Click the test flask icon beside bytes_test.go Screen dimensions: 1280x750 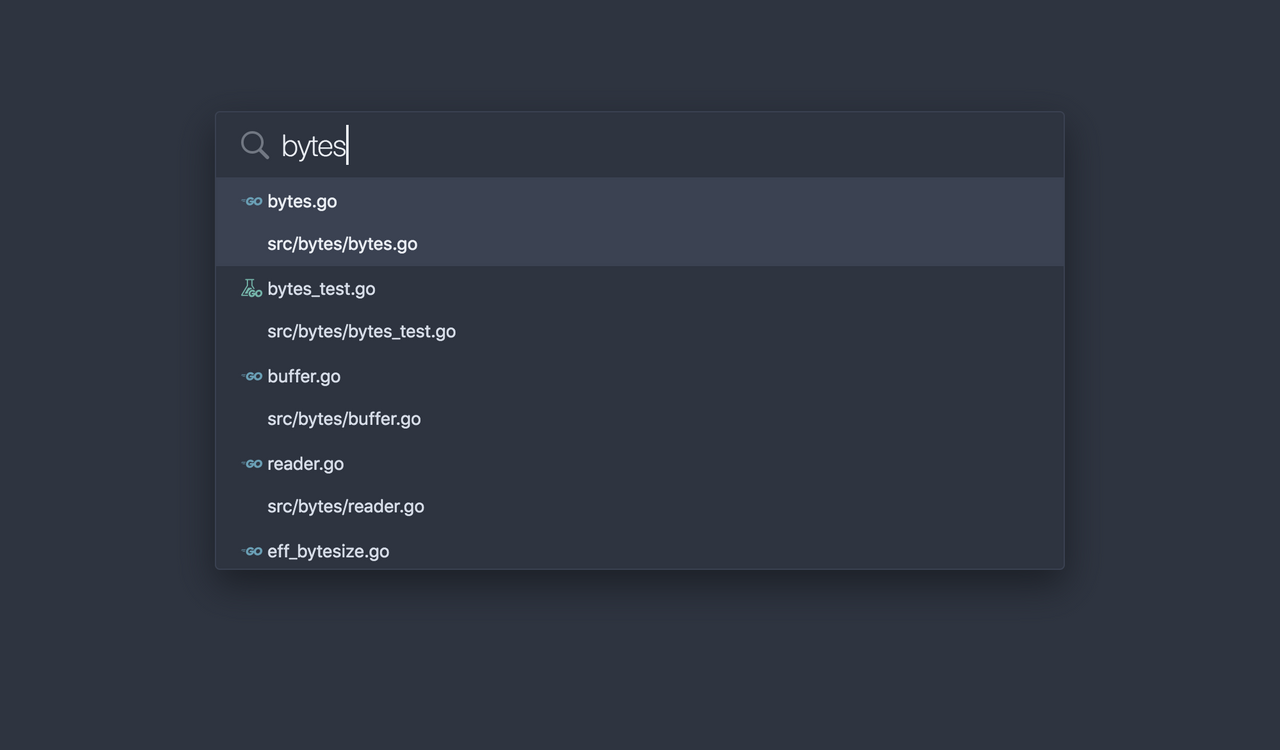coord(251,289)
